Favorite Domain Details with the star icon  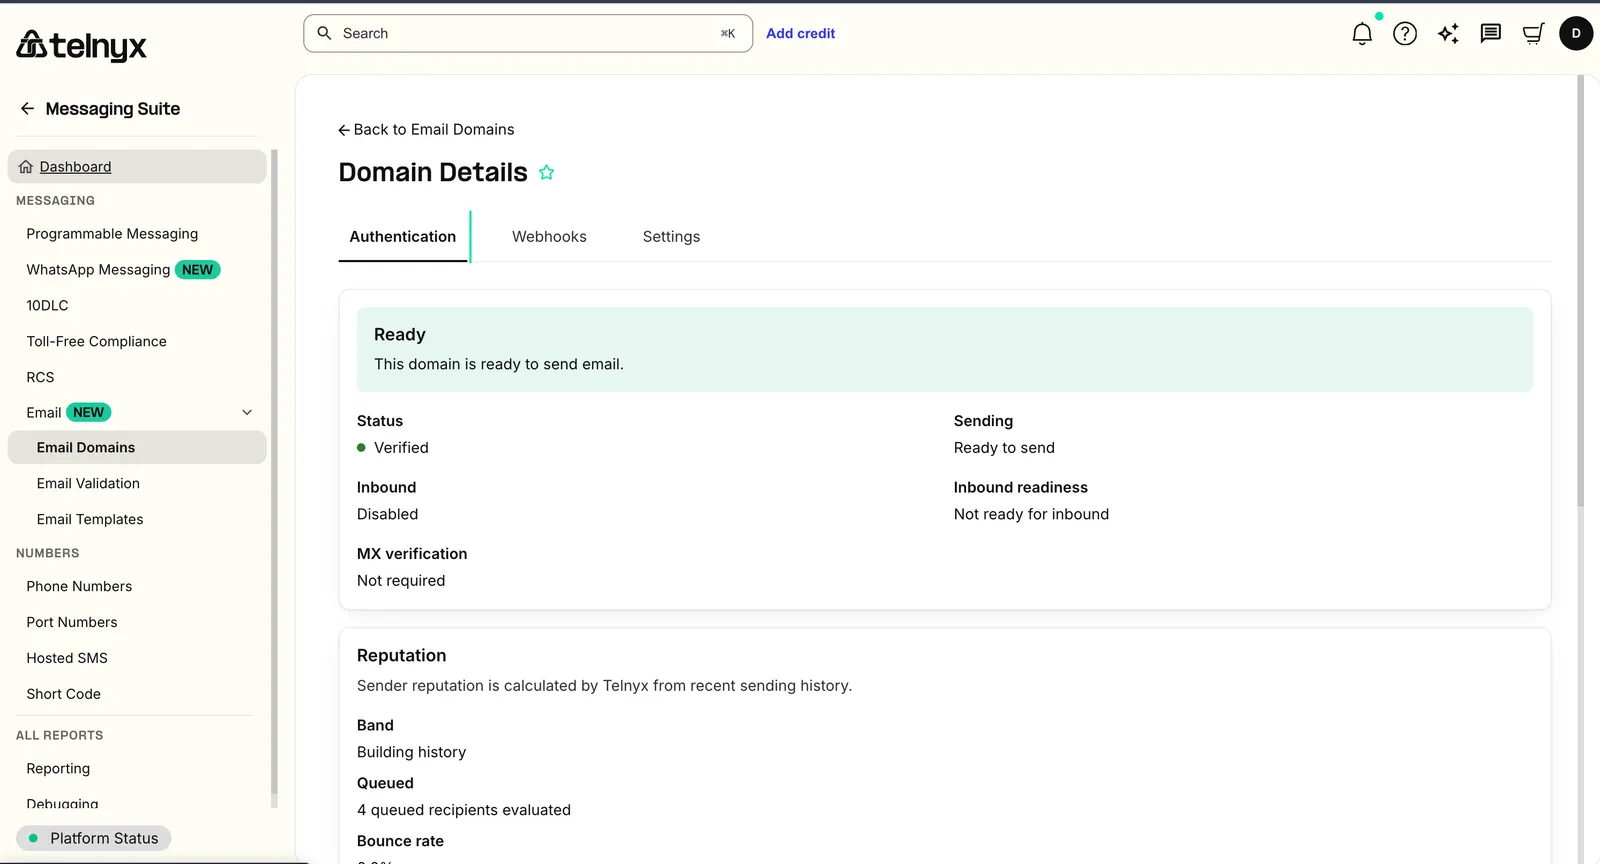pos(546,172)
